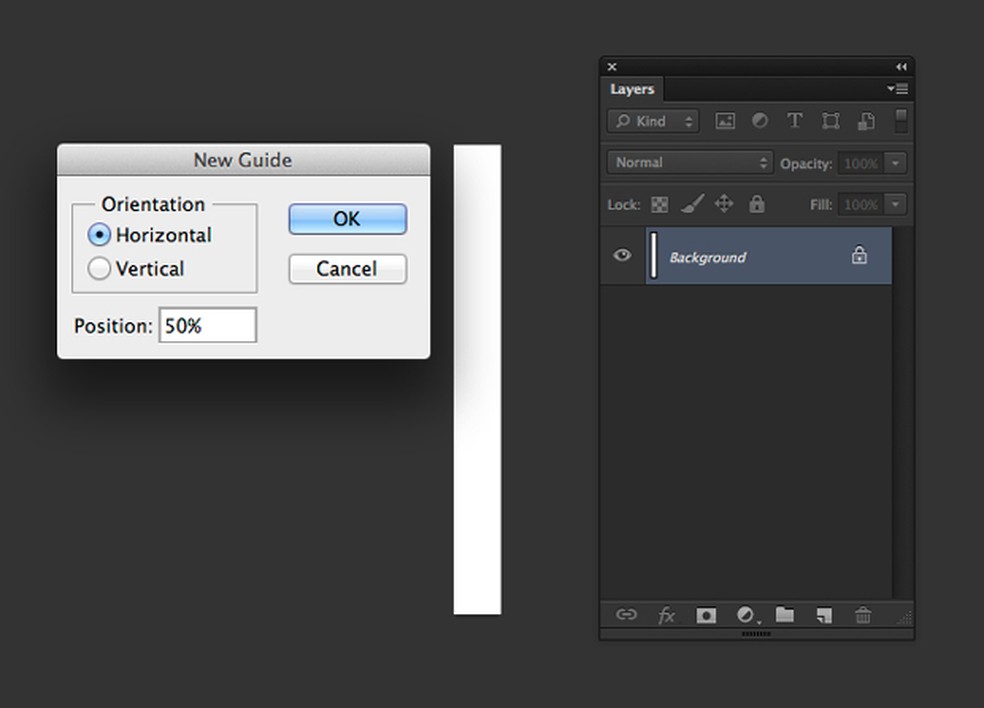
Task: Click the lock transparent pixels icon
Action: tap(660, 204)
